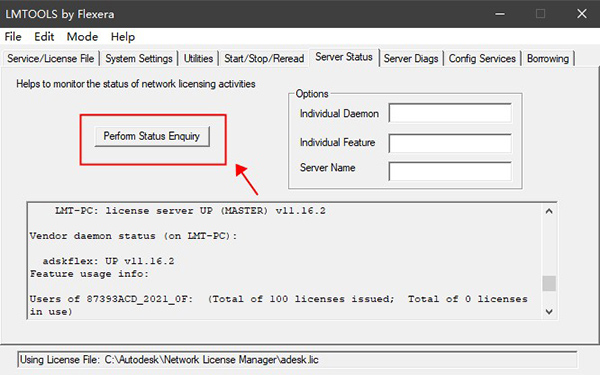600x375 pixels.
Task: Click the status output scroll up arrow
Action: click(x=549, y=211)
